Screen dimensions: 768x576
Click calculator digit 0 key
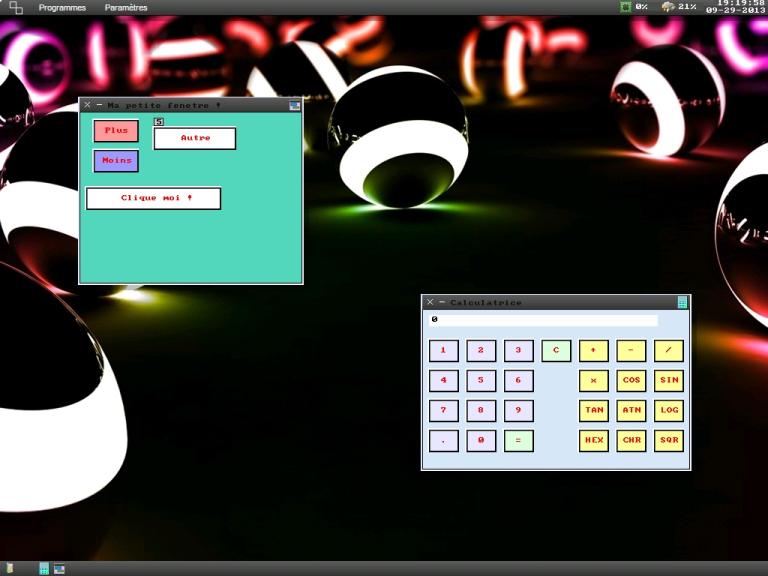(x=481, y=440)
